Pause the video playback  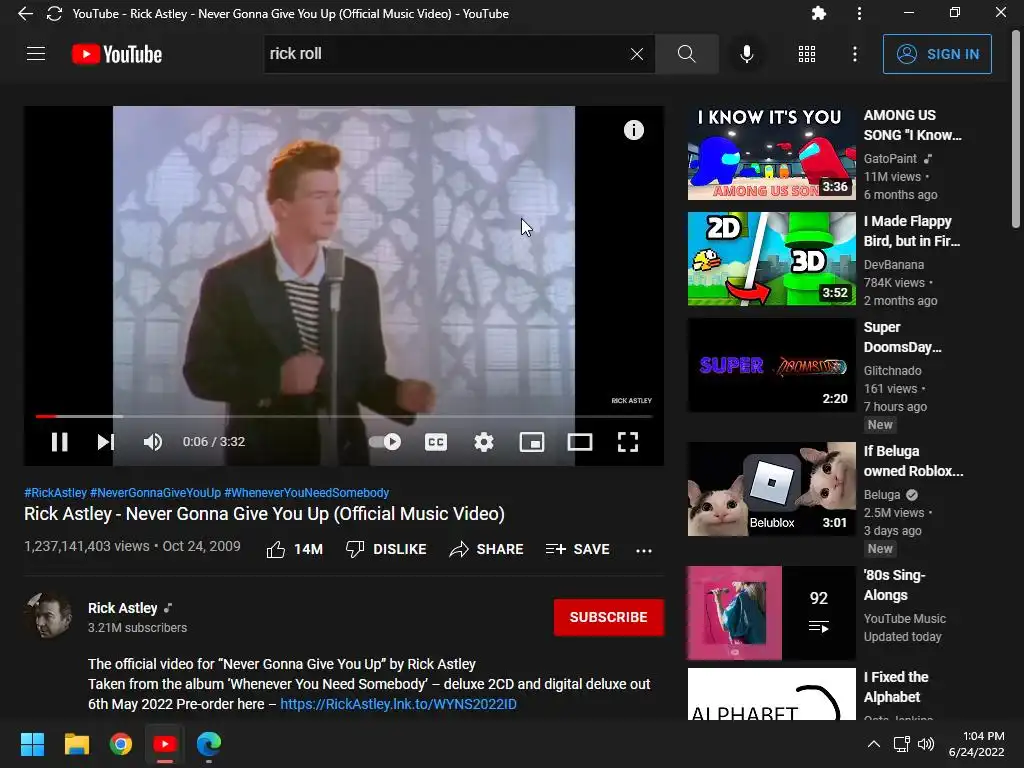pyautogui.click(x=59, y=442)
